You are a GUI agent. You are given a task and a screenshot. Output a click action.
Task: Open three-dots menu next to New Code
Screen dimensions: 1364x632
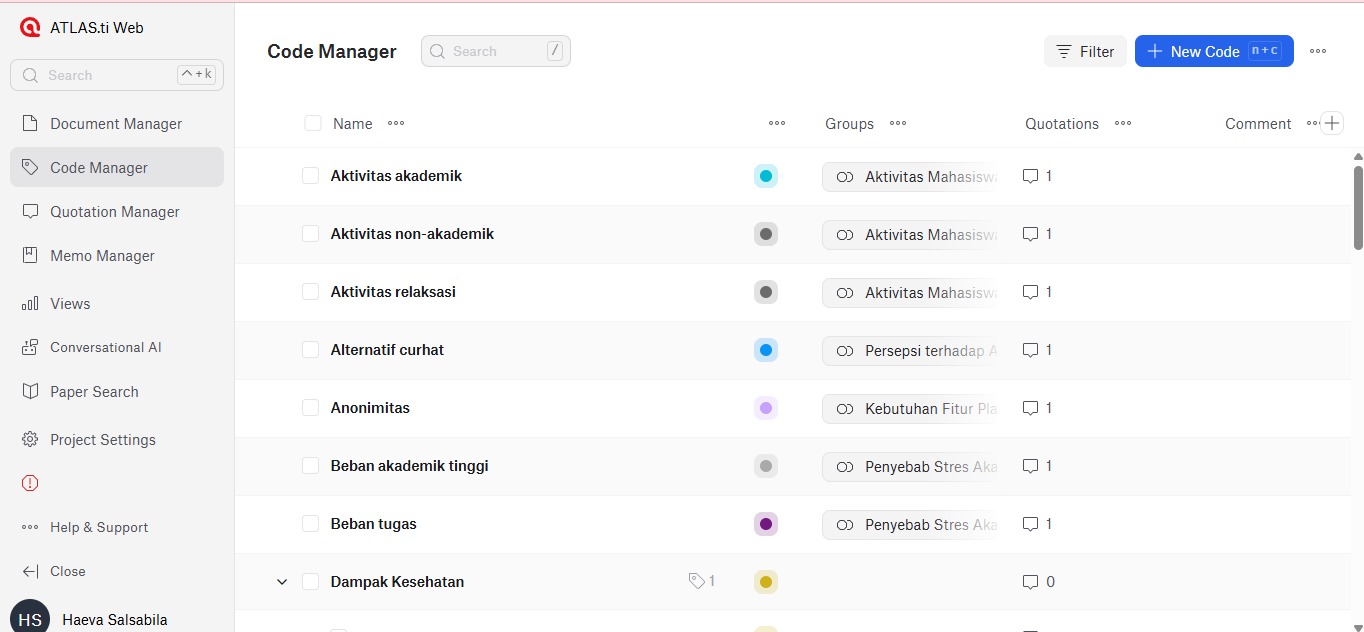pyautogui.click(x=1318, y=52)
